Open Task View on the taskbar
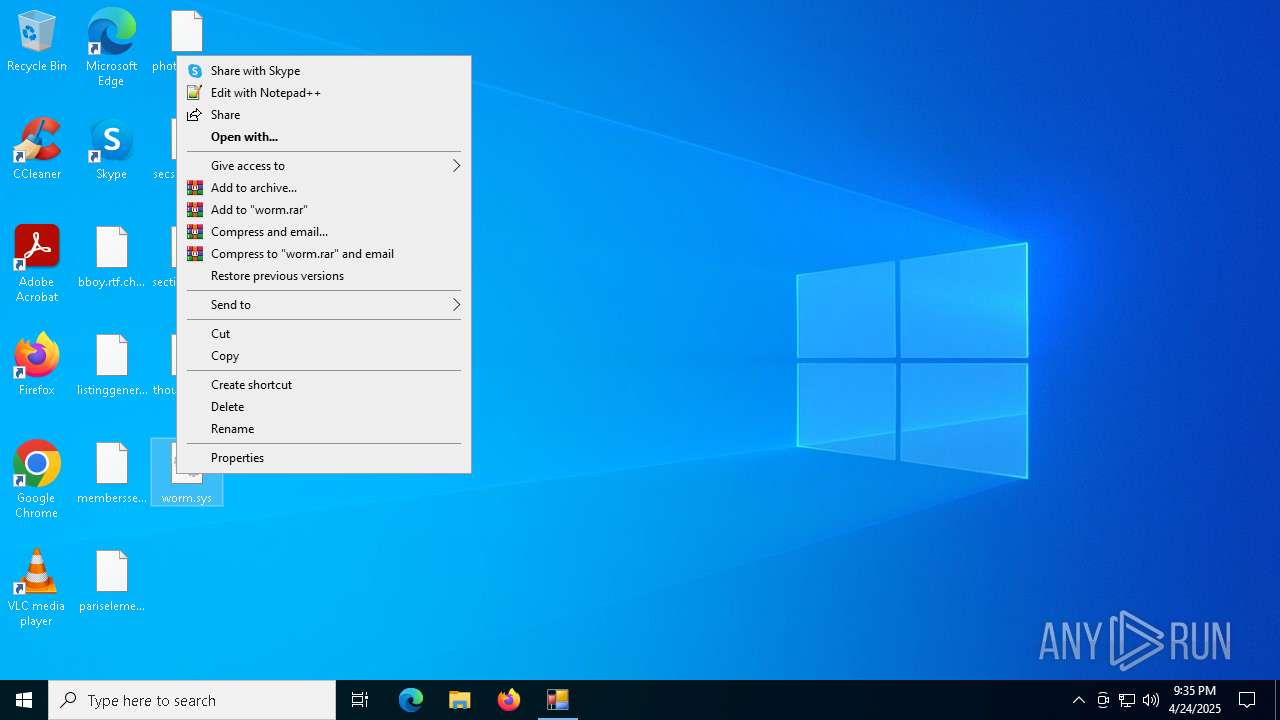Viewport: 1280px width, 720px height. coord(360,700)
